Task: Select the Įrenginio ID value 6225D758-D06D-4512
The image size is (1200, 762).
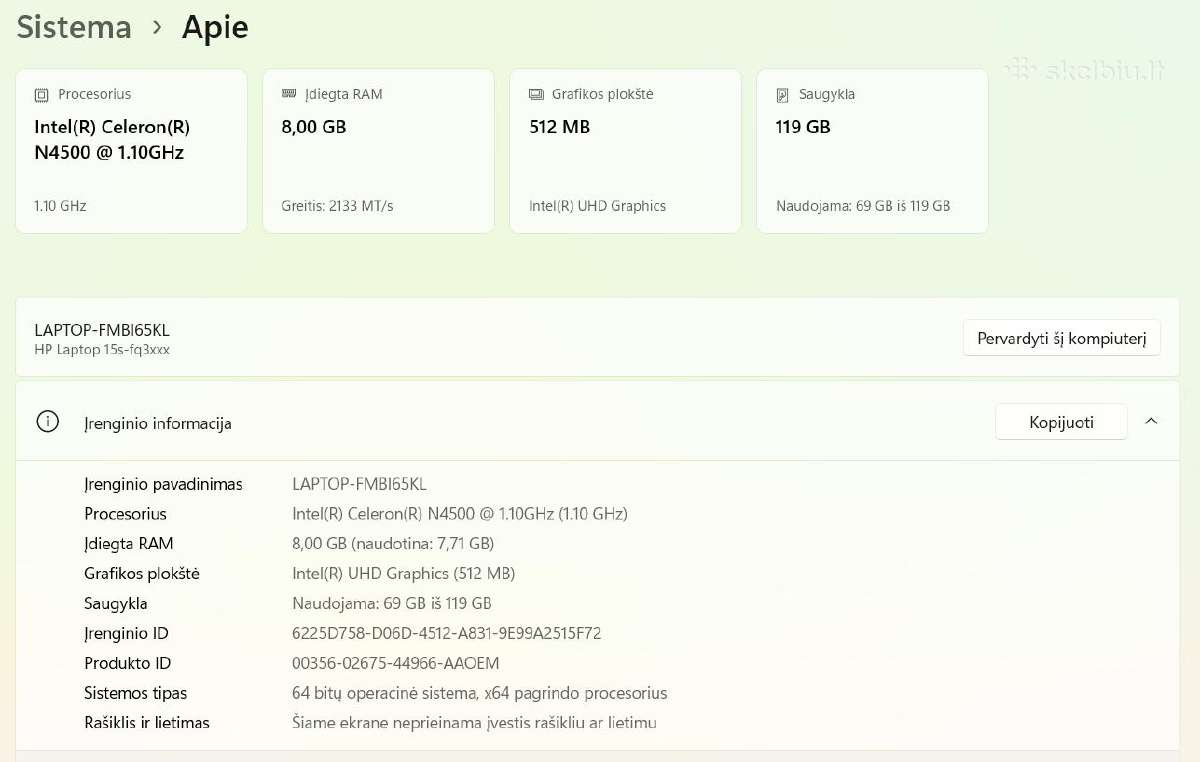Action: pyautogui.click(x=447, y=634)
